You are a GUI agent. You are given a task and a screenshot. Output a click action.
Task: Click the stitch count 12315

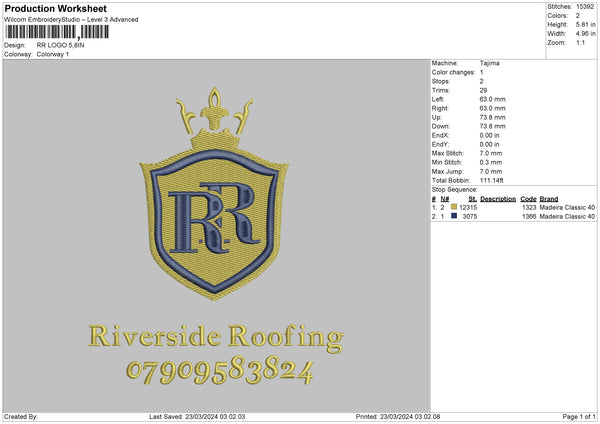[468, 207]
